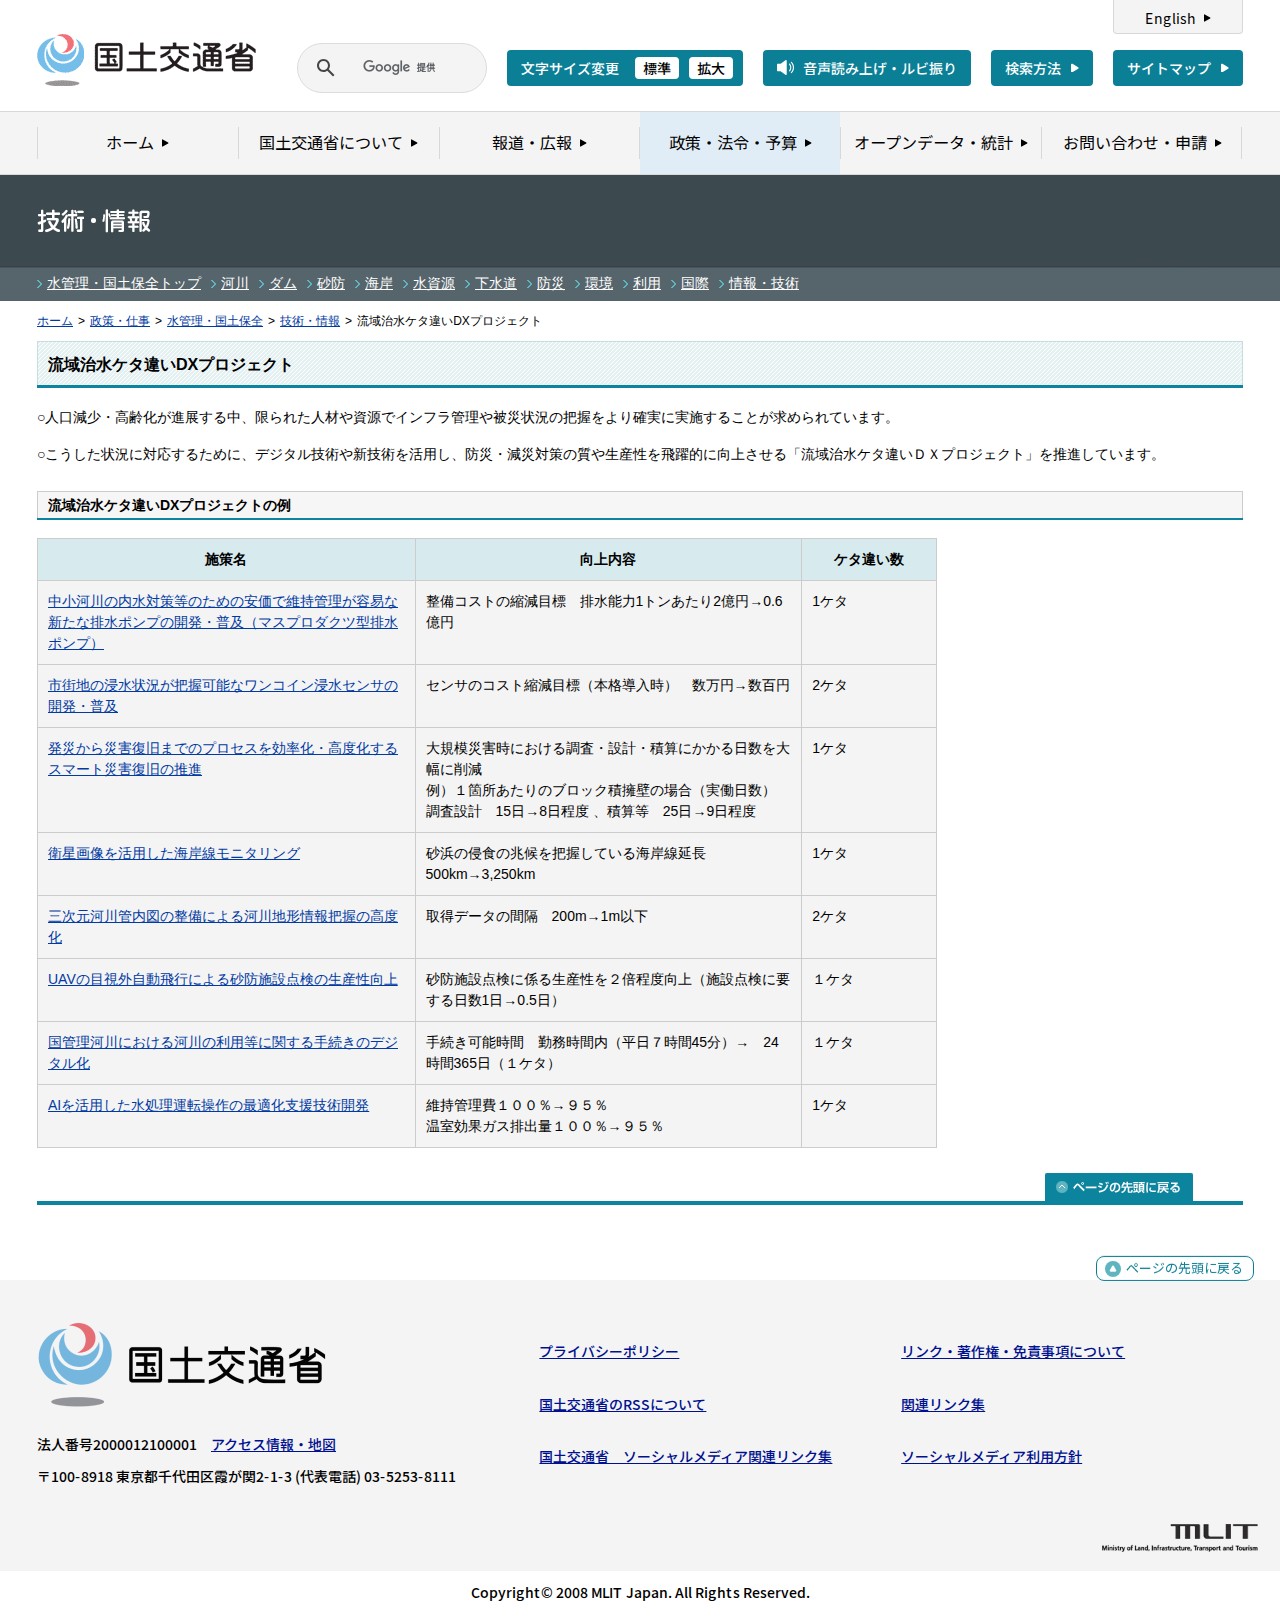Open the スマート災害復旧の推進 project link
Screen dimensions: 1280x1621
223,759
